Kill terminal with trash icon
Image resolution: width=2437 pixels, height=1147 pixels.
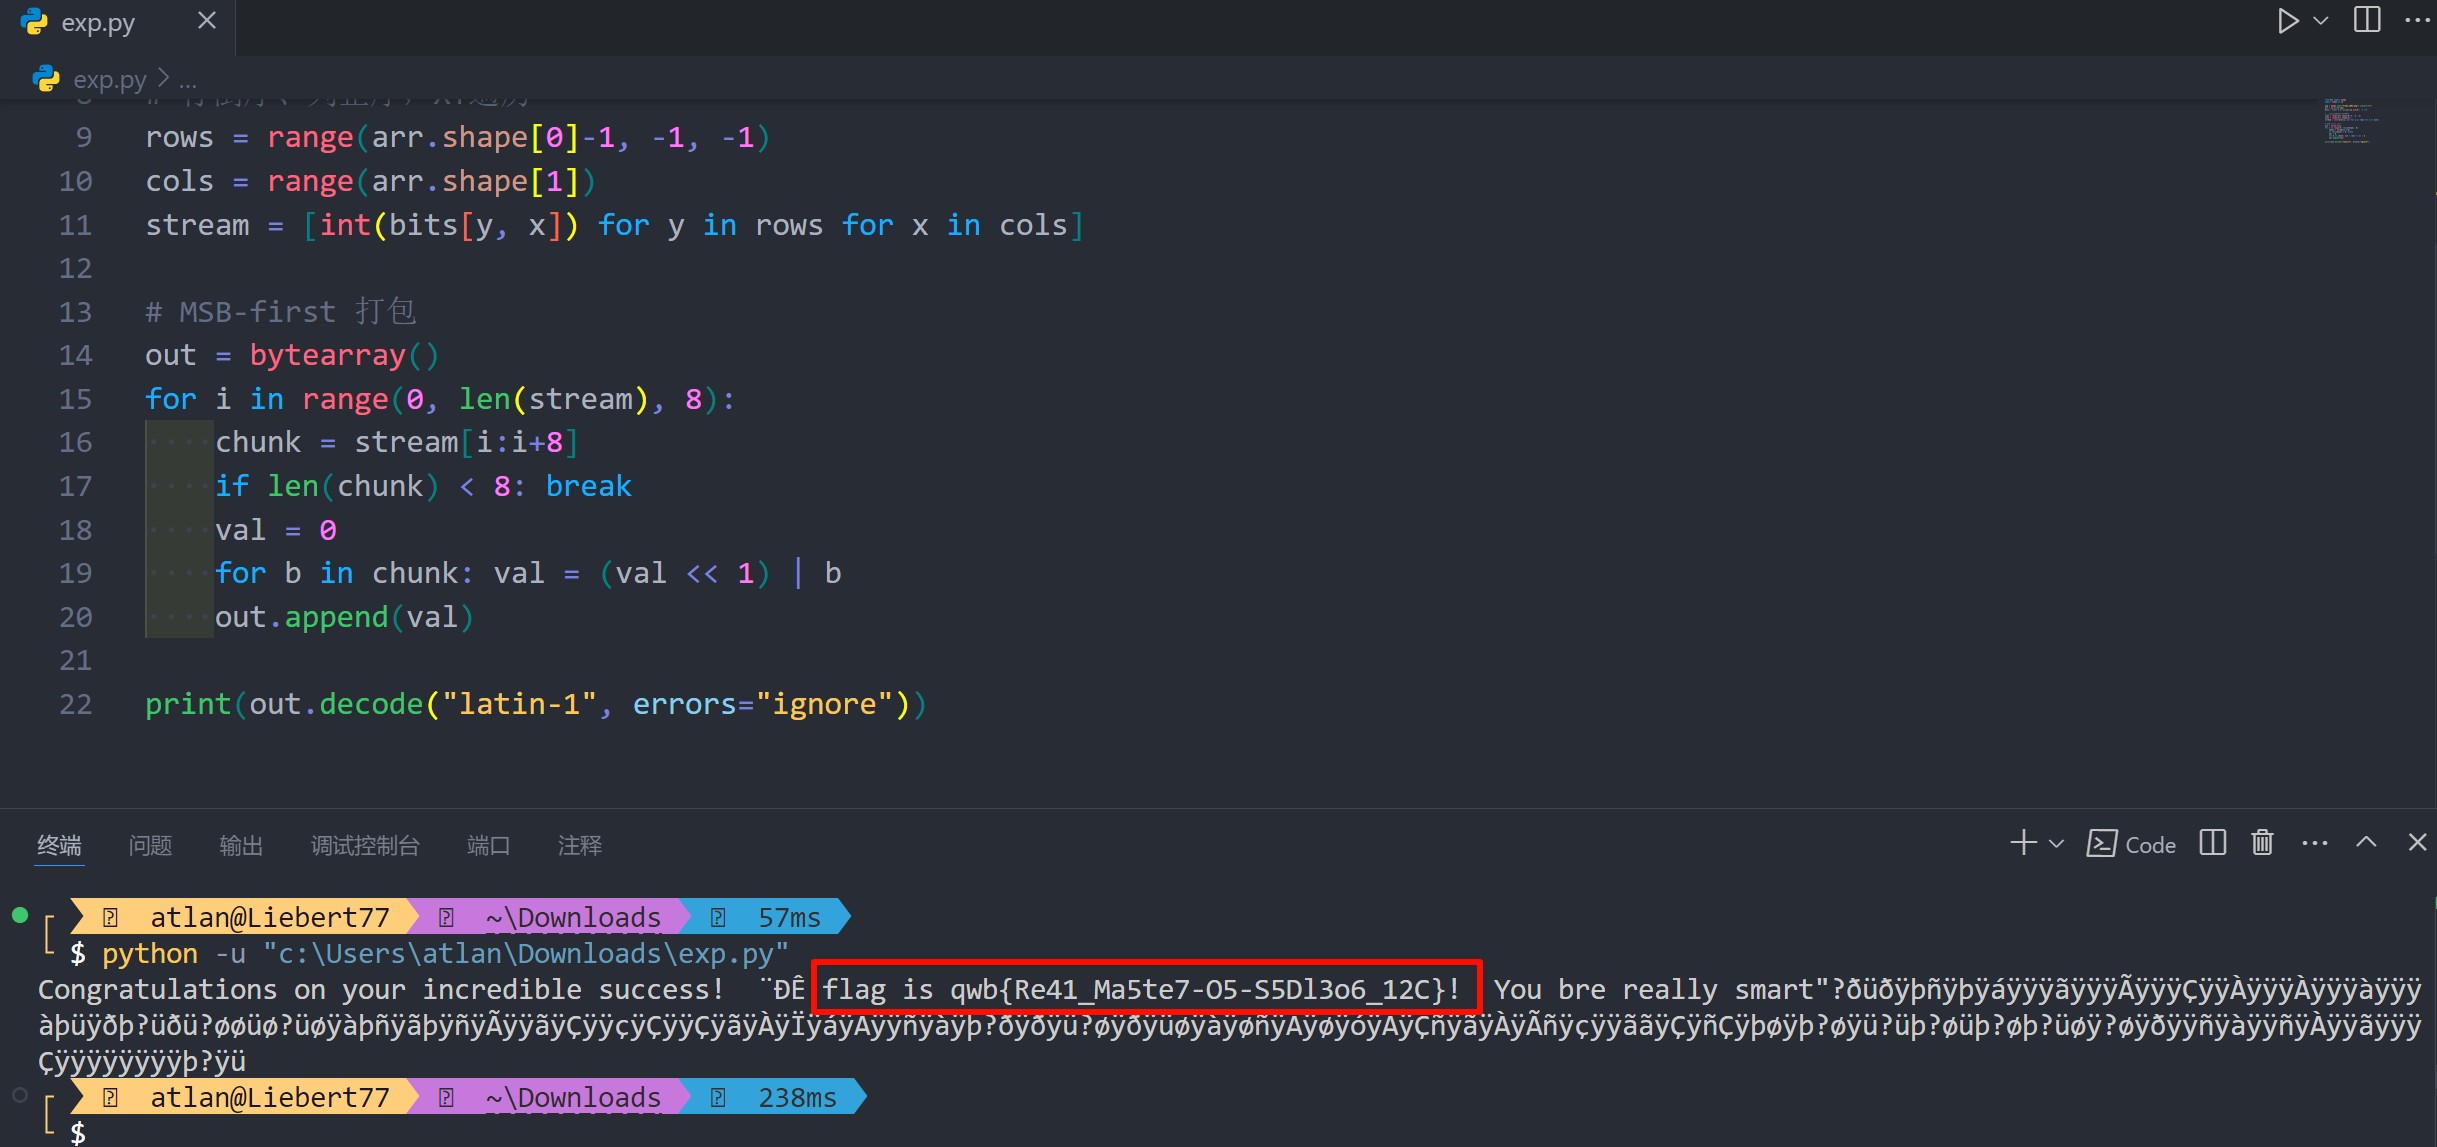(x=2262, y=843)
